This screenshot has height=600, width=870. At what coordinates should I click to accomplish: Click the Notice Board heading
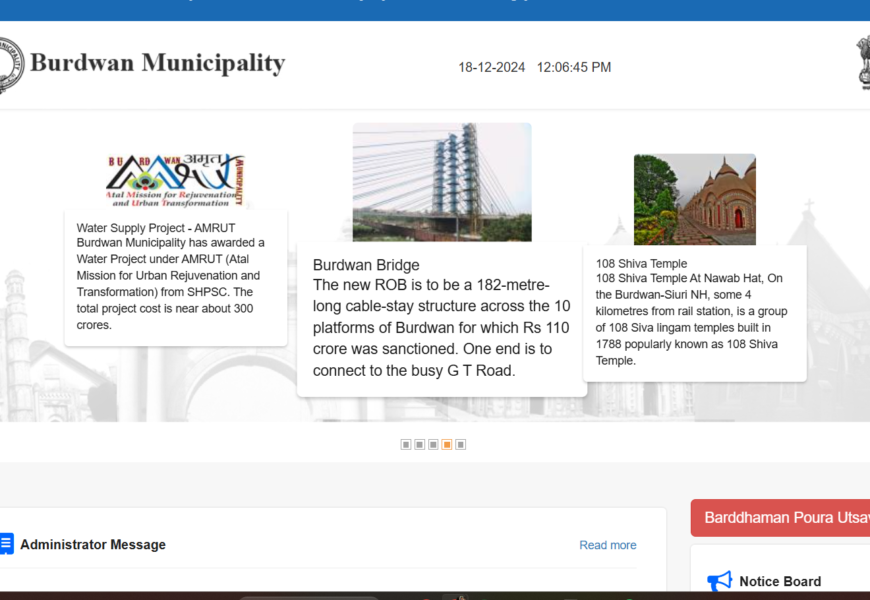click(x=779, y=581)
